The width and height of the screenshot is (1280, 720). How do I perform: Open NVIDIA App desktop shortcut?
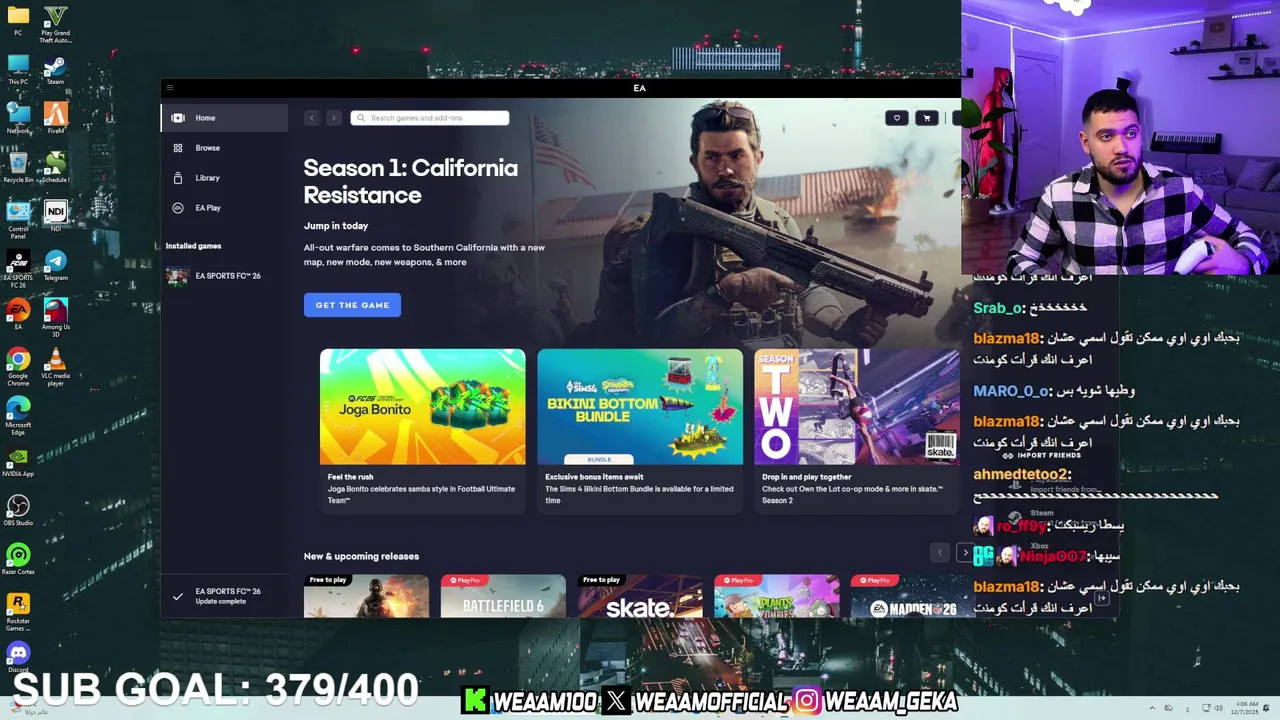pos(18,462)
